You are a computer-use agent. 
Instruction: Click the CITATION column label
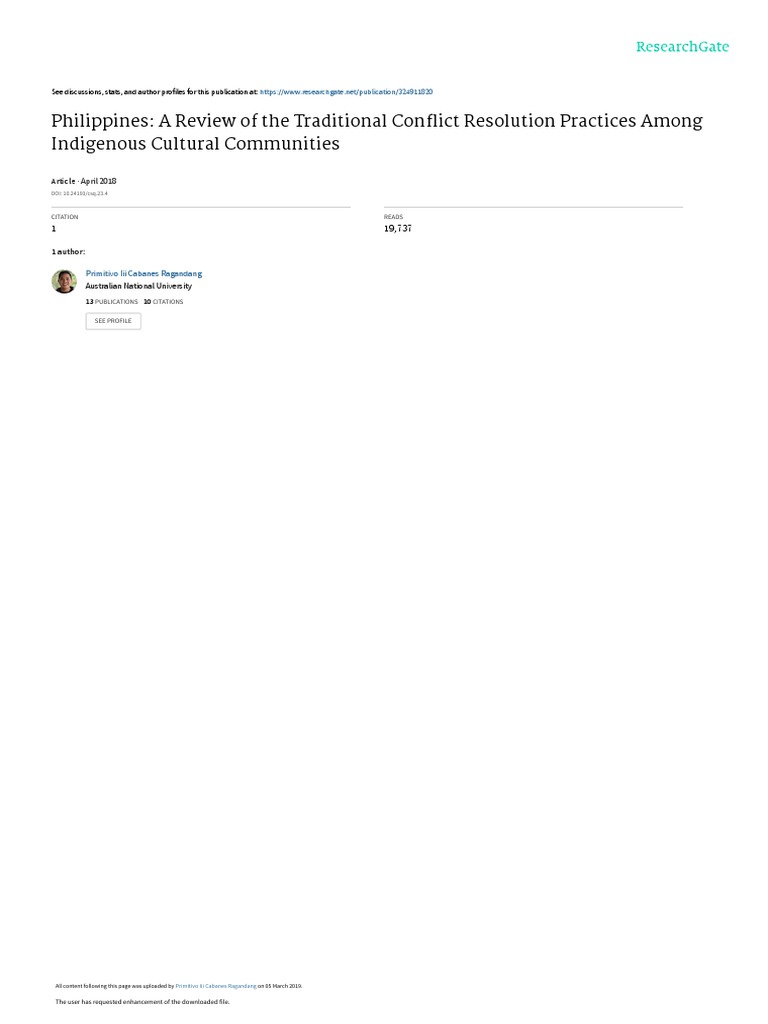coord(65,217)
